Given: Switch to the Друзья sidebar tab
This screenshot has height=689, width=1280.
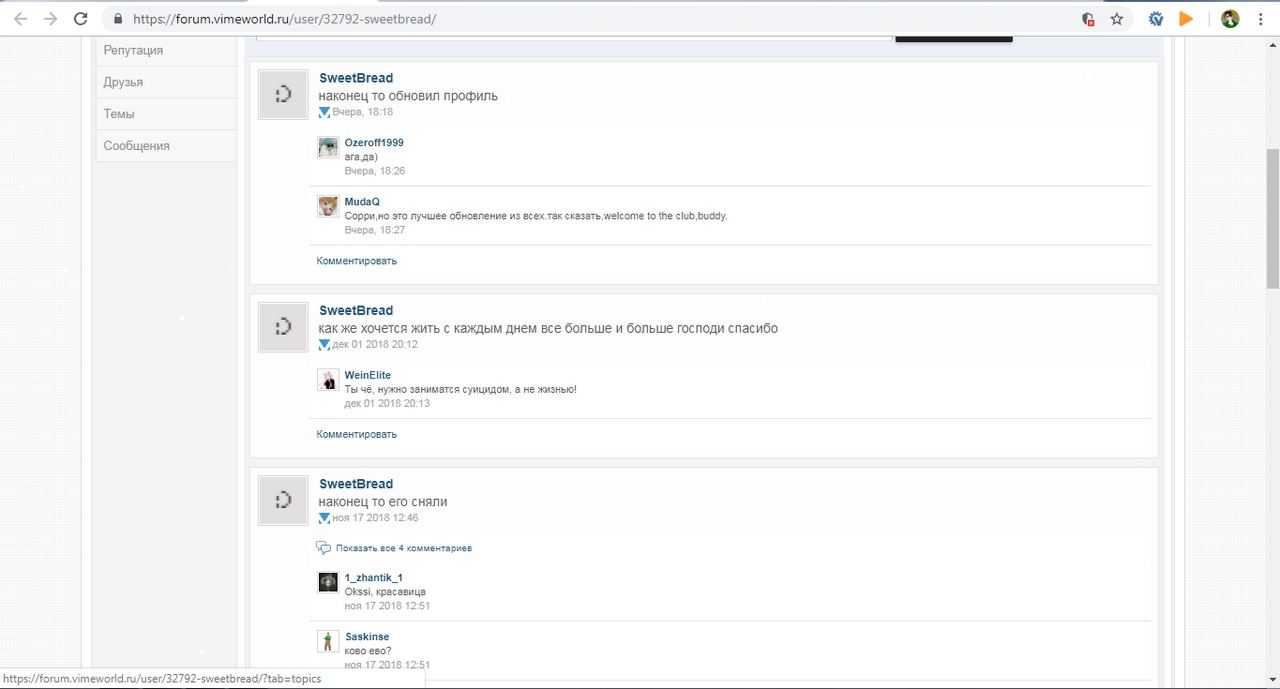Looking at the screenshot, I should (x=123, y=82).
